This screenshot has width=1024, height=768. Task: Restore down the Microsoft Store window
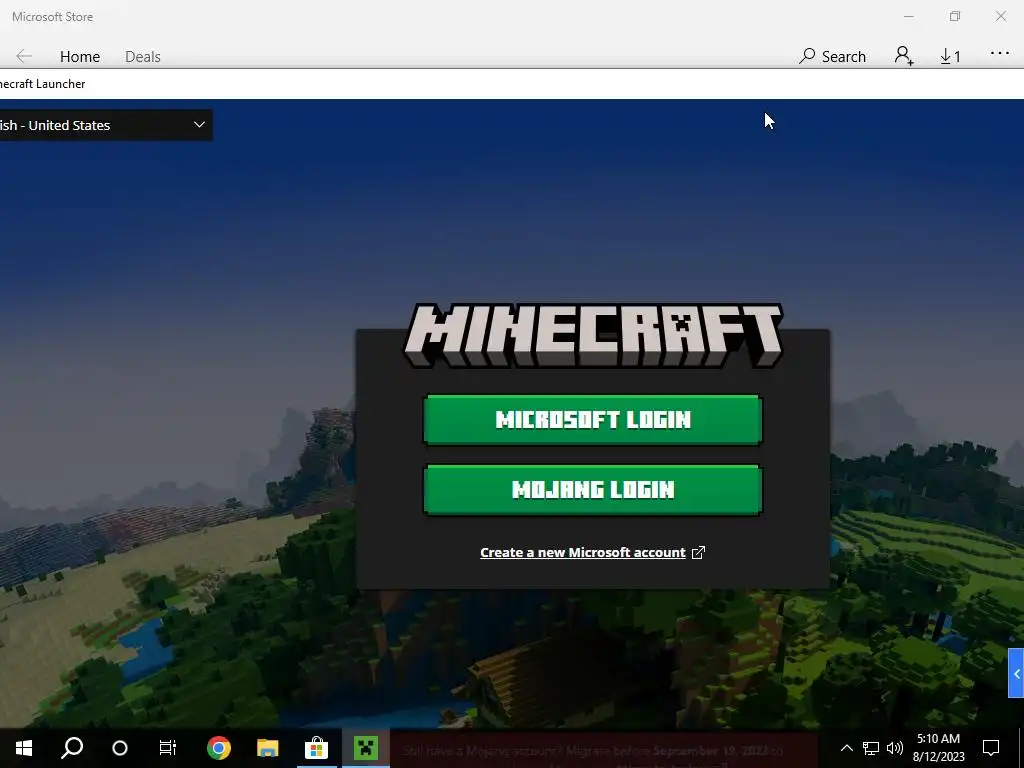point(955,16)
